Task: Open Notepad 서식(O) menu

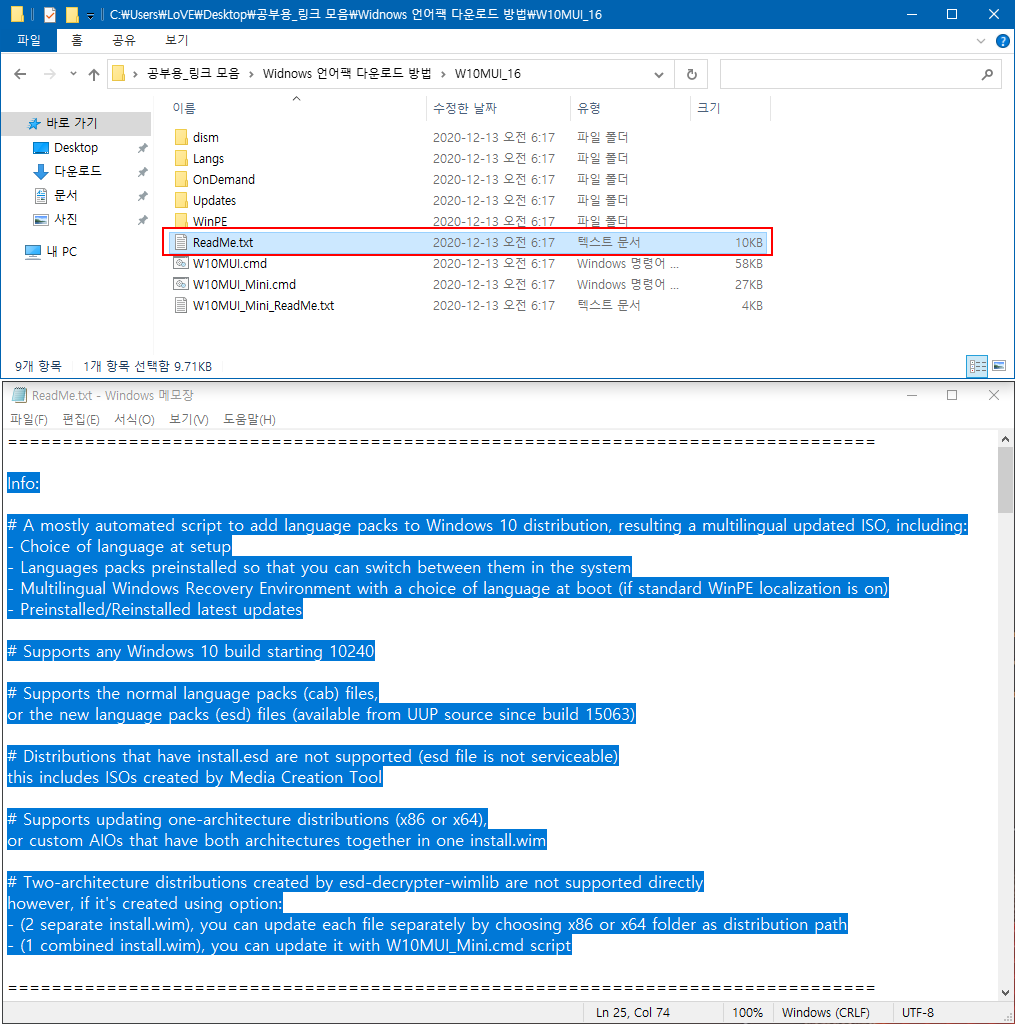Action: [x=135, y=419]
